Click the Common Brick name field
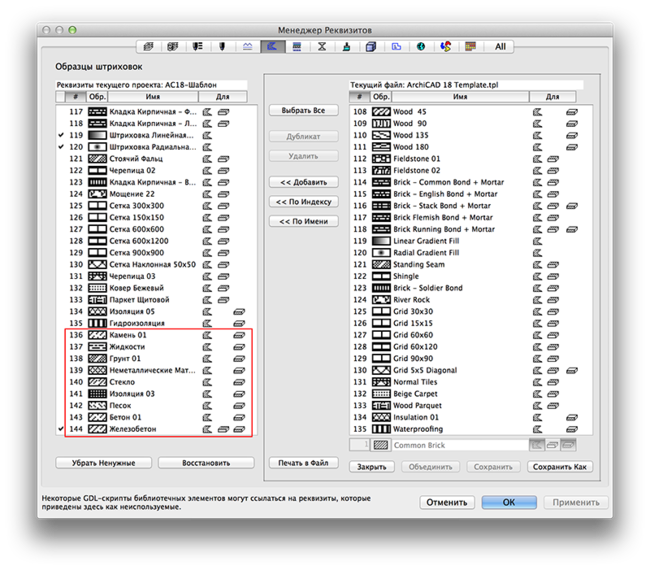Viewport: 650px width, 570px height. click(x=460, y=445)
